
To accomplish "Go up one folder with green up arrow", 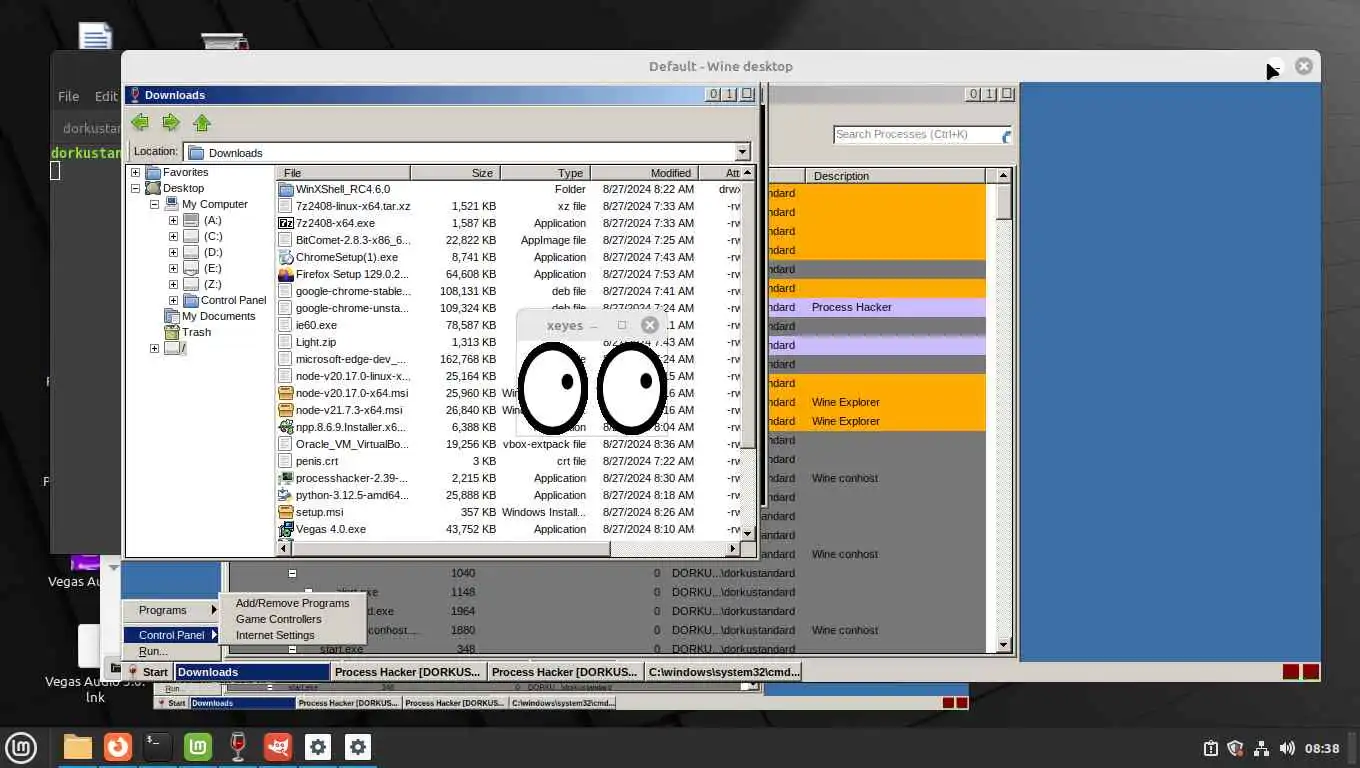I will point(202,123).
